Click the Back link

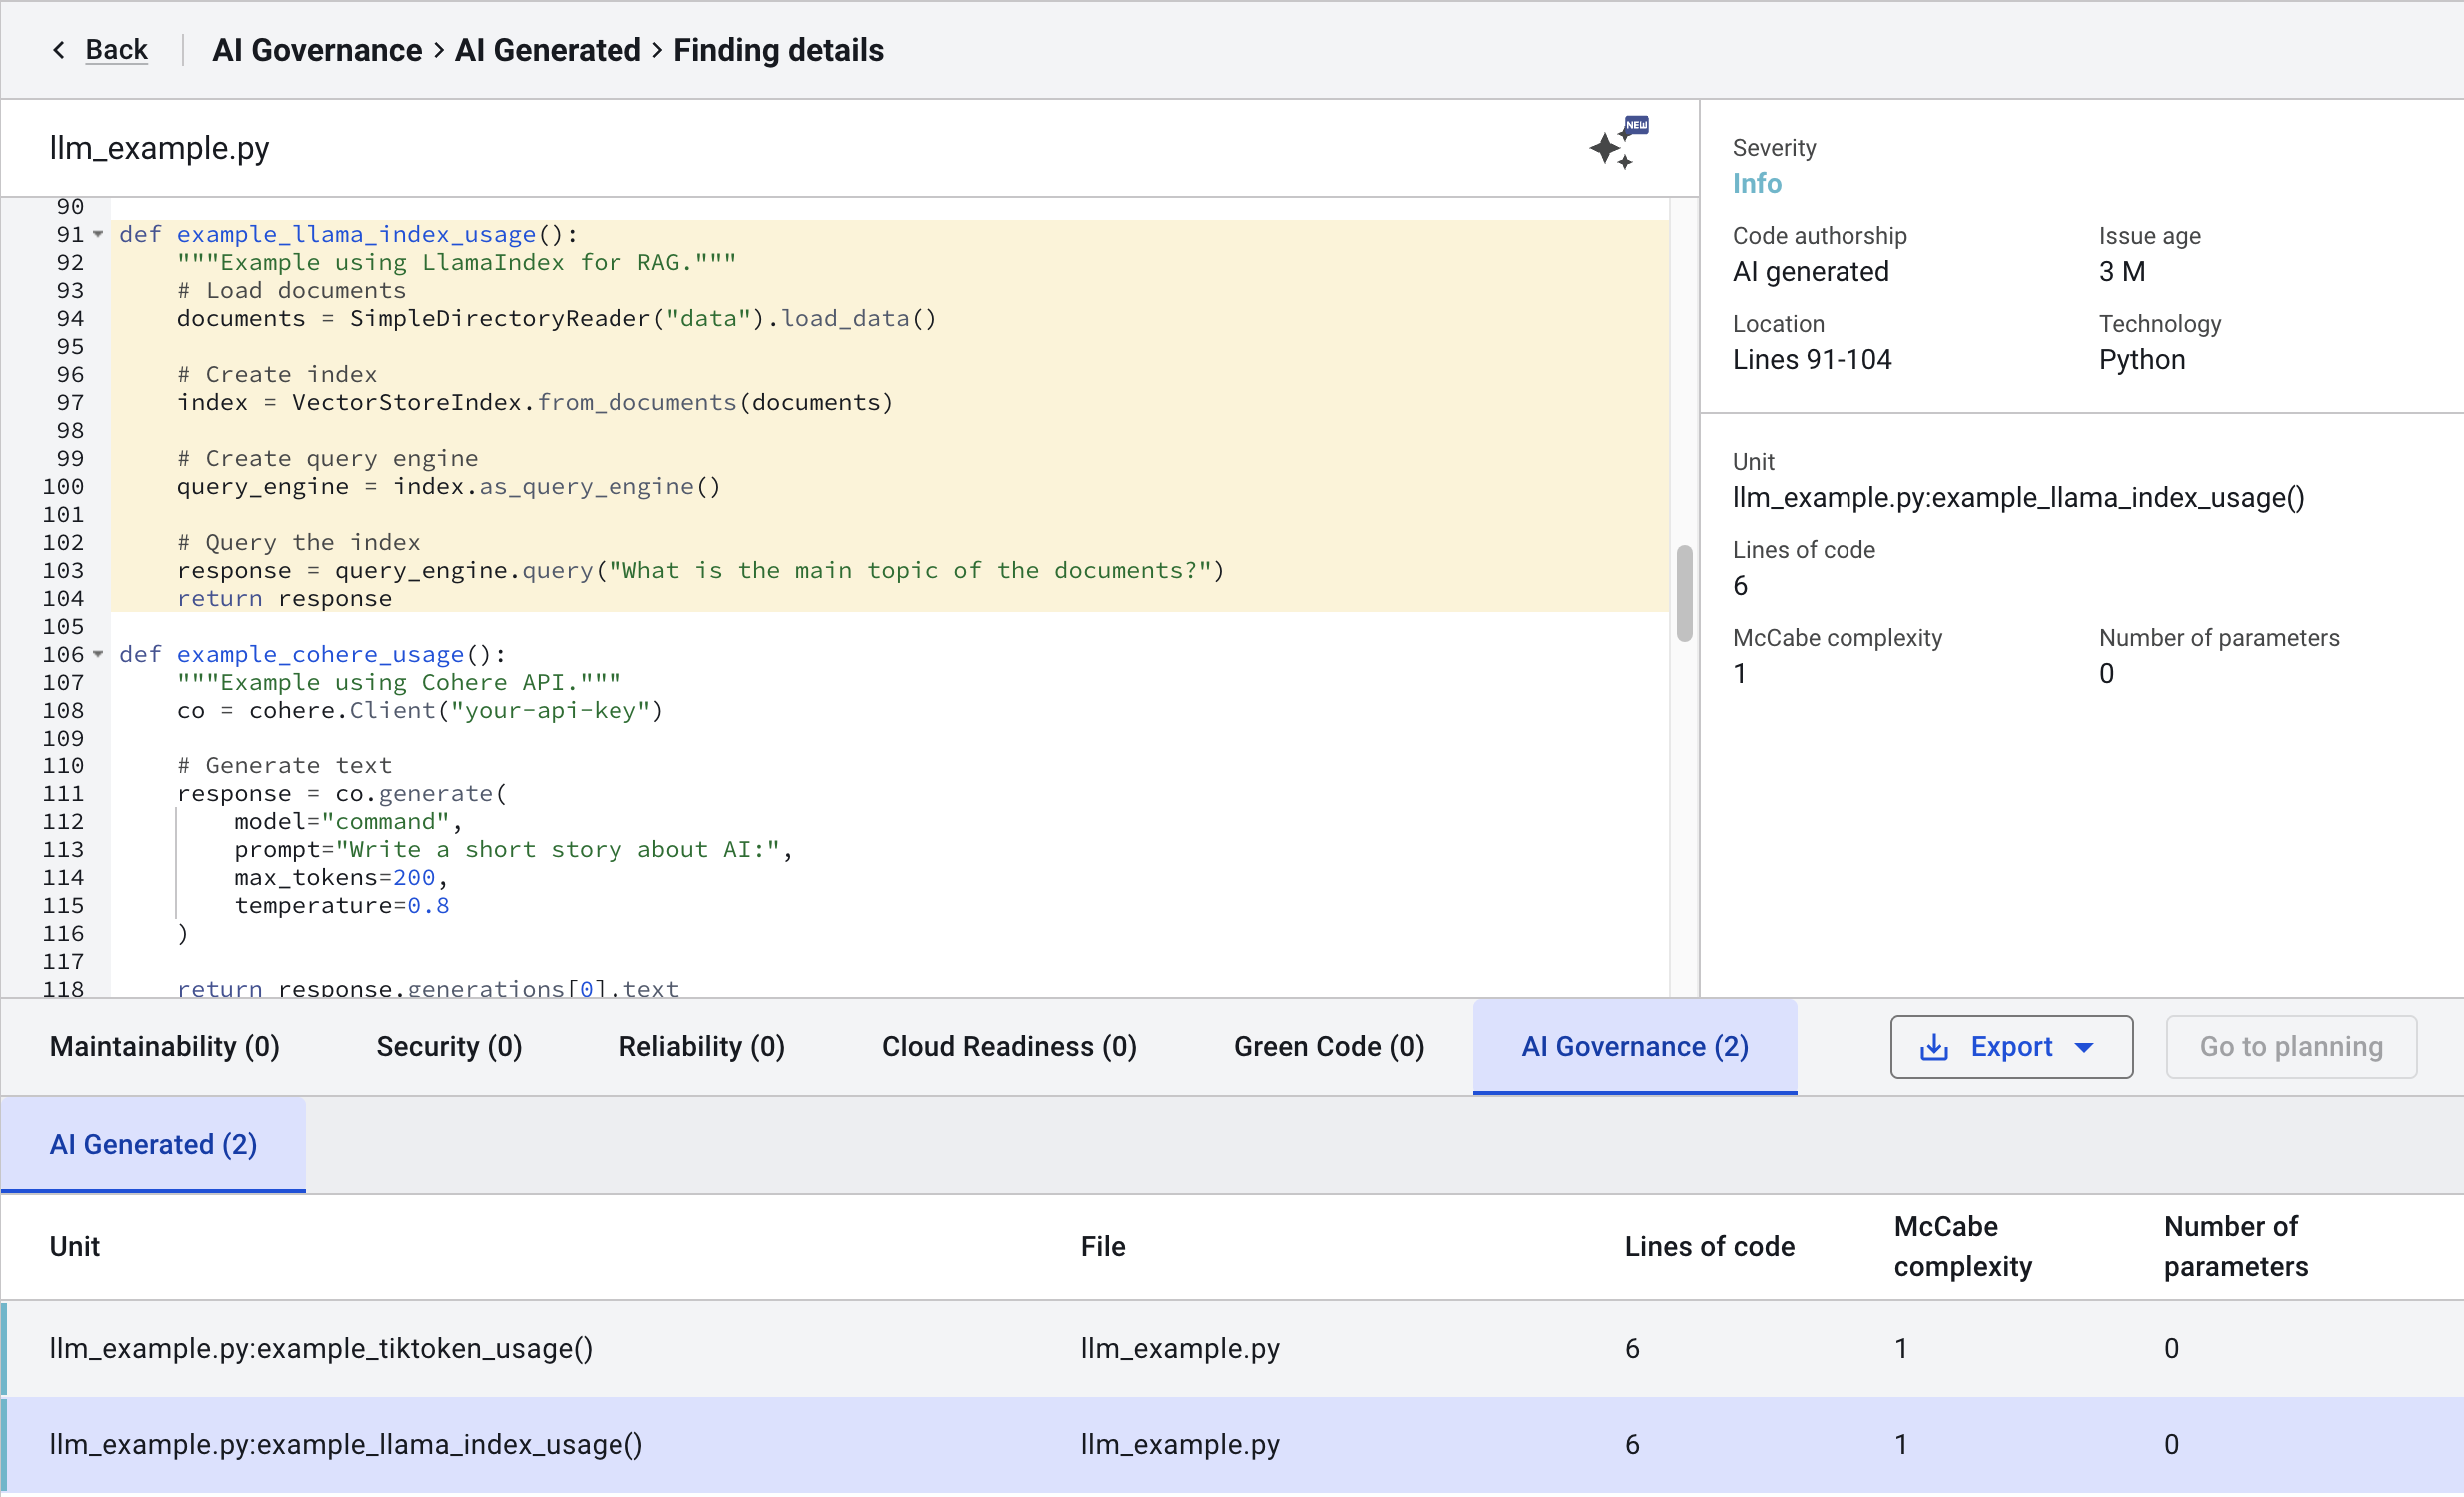coord(116,50)
